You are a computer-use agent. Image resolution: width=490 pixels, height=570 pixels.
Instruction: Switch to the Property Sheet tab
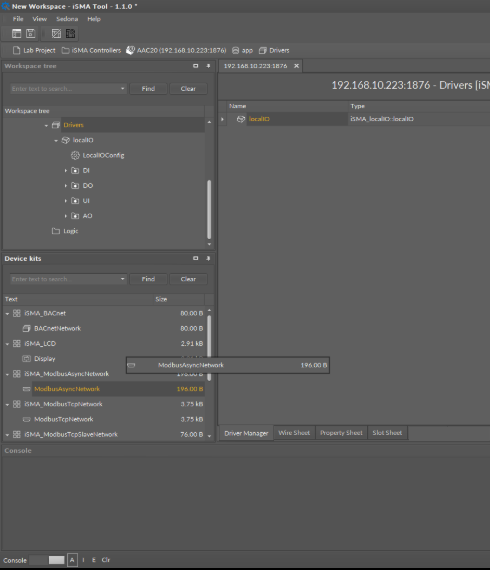pyautogui.click(x=341, y=433)
